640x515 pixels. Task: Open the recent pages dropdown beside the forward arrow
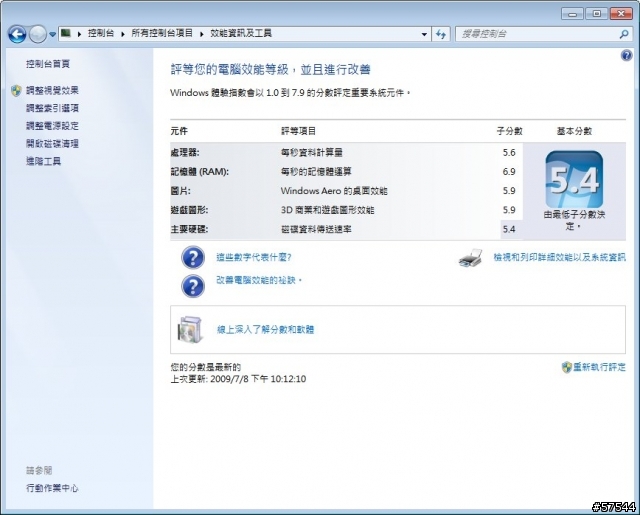[x=53, y=35]
